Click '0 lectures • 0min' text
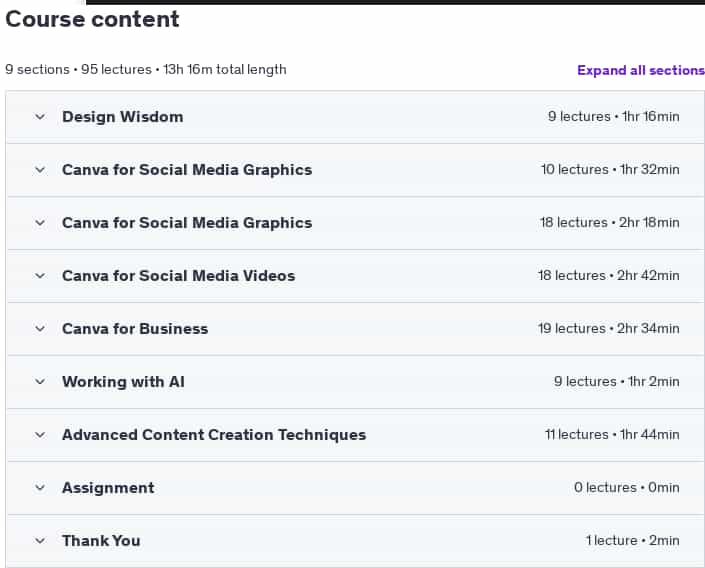The height and width of the screenshot is (568, 705). coord(627,487)
